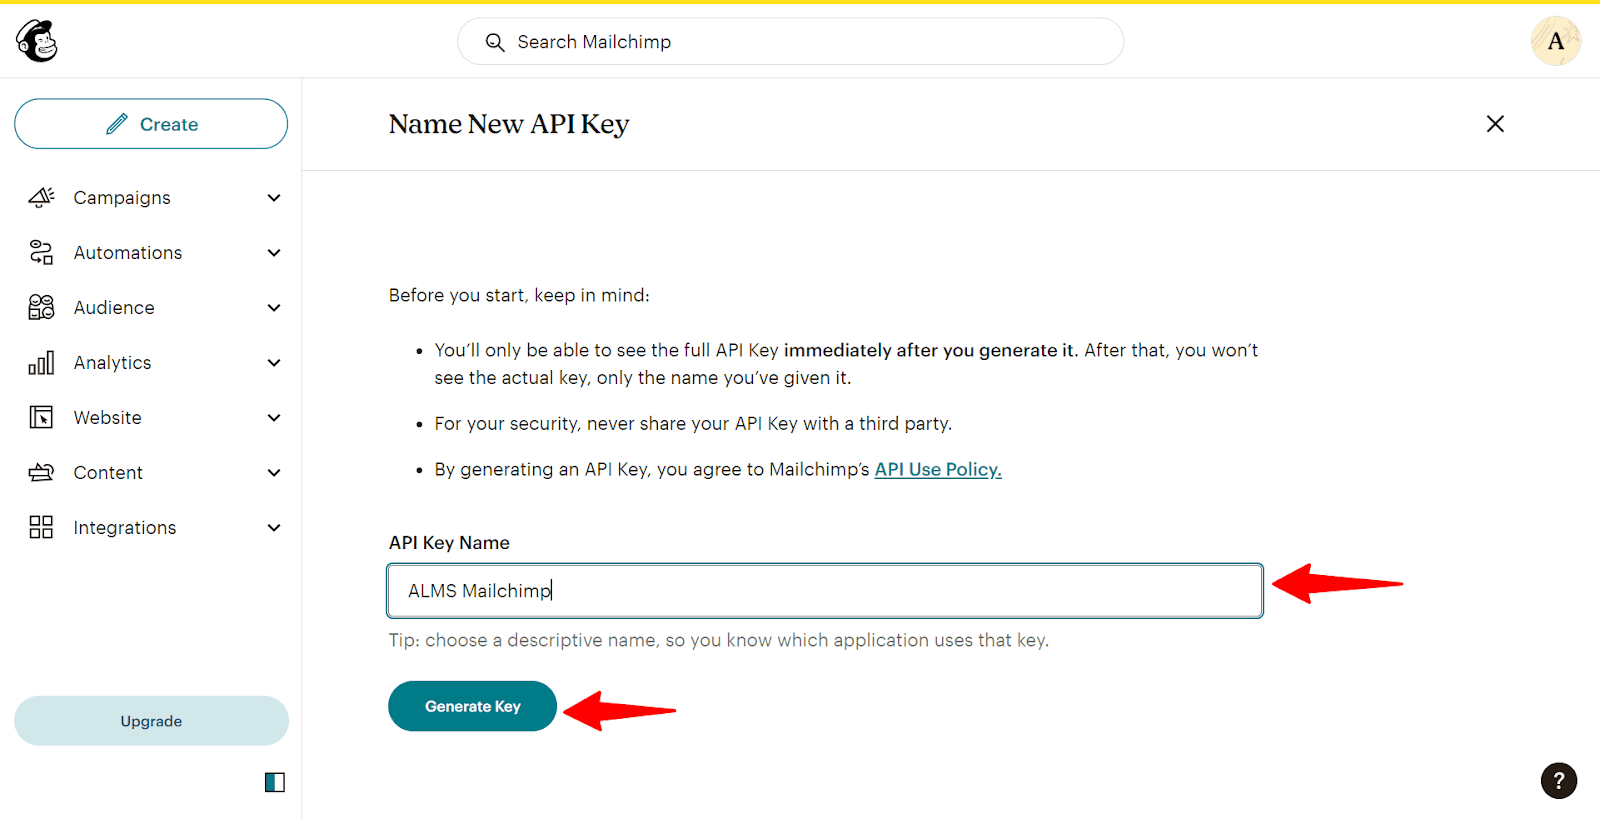Expand the Audience chevron

pyautogui.click(x=274, y=308)
